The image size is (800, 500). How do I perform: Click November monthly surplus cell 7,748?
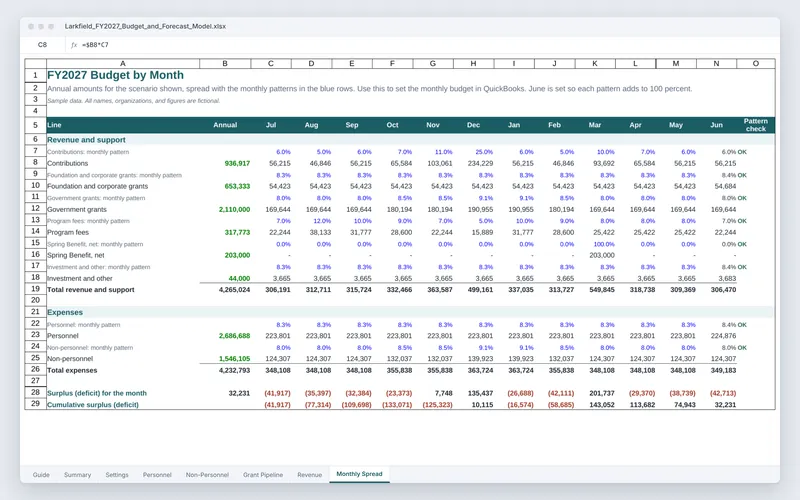[443, 393]
